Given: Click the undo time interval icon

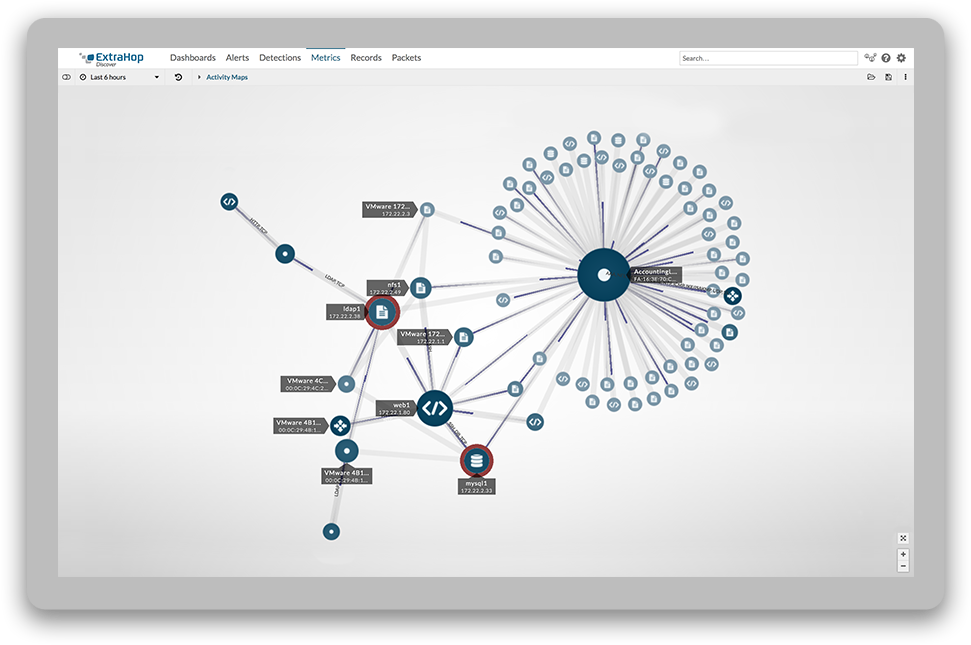Looking at the screenshot, I should [178, 77].
